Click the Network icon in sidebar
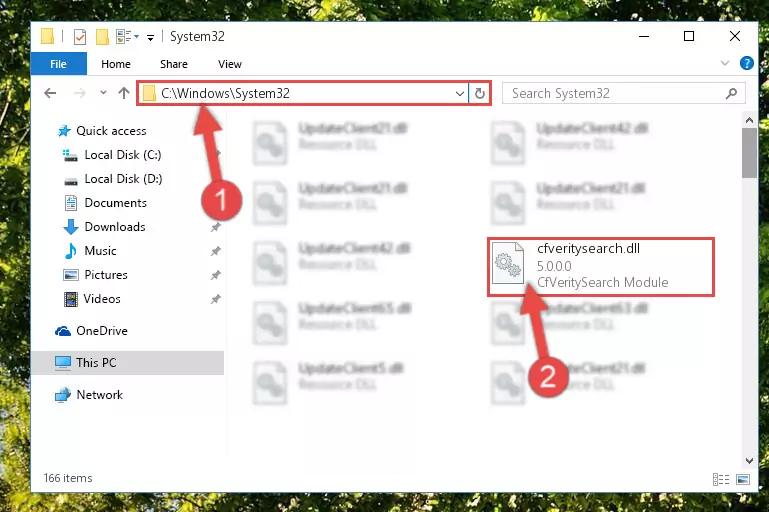This screenshot has width=769, height=512. point(63,395)
